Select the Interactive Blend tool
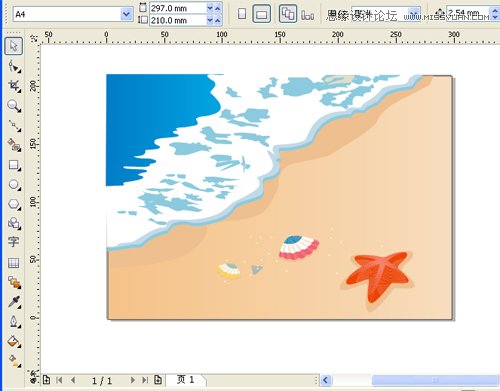 [x=14, y=282]
